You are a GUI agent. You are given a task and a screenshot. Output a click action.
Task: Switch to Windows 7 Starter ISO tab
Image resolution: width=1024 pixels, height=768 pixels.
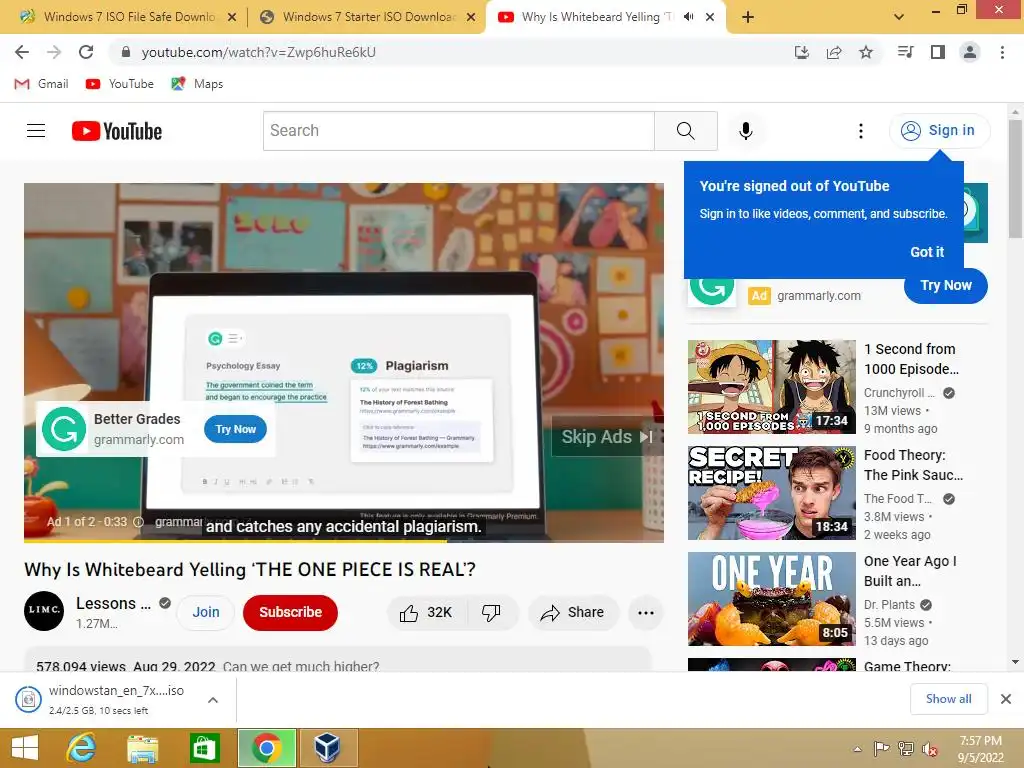point(368,17)
